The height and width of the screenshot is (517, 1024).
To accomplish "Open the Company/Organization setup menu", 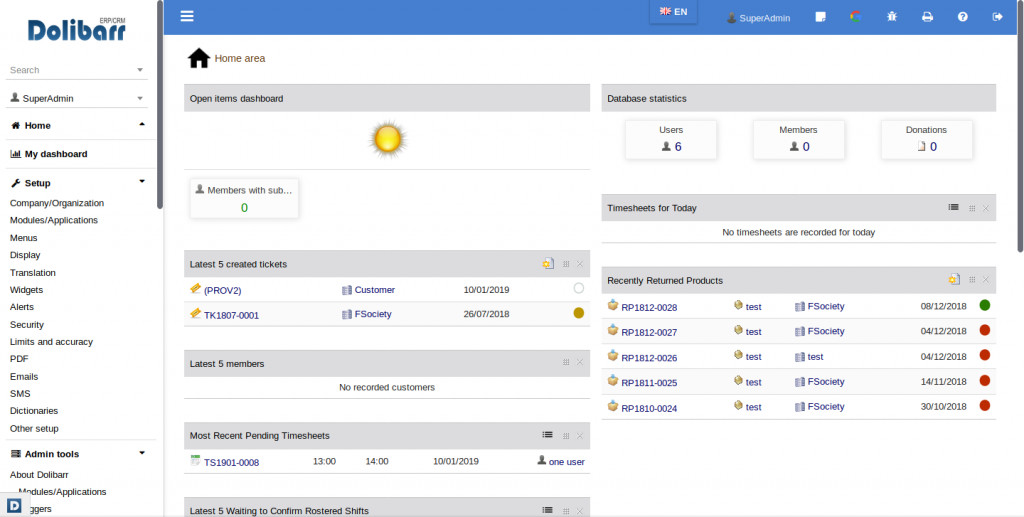I will click(57, 203).
